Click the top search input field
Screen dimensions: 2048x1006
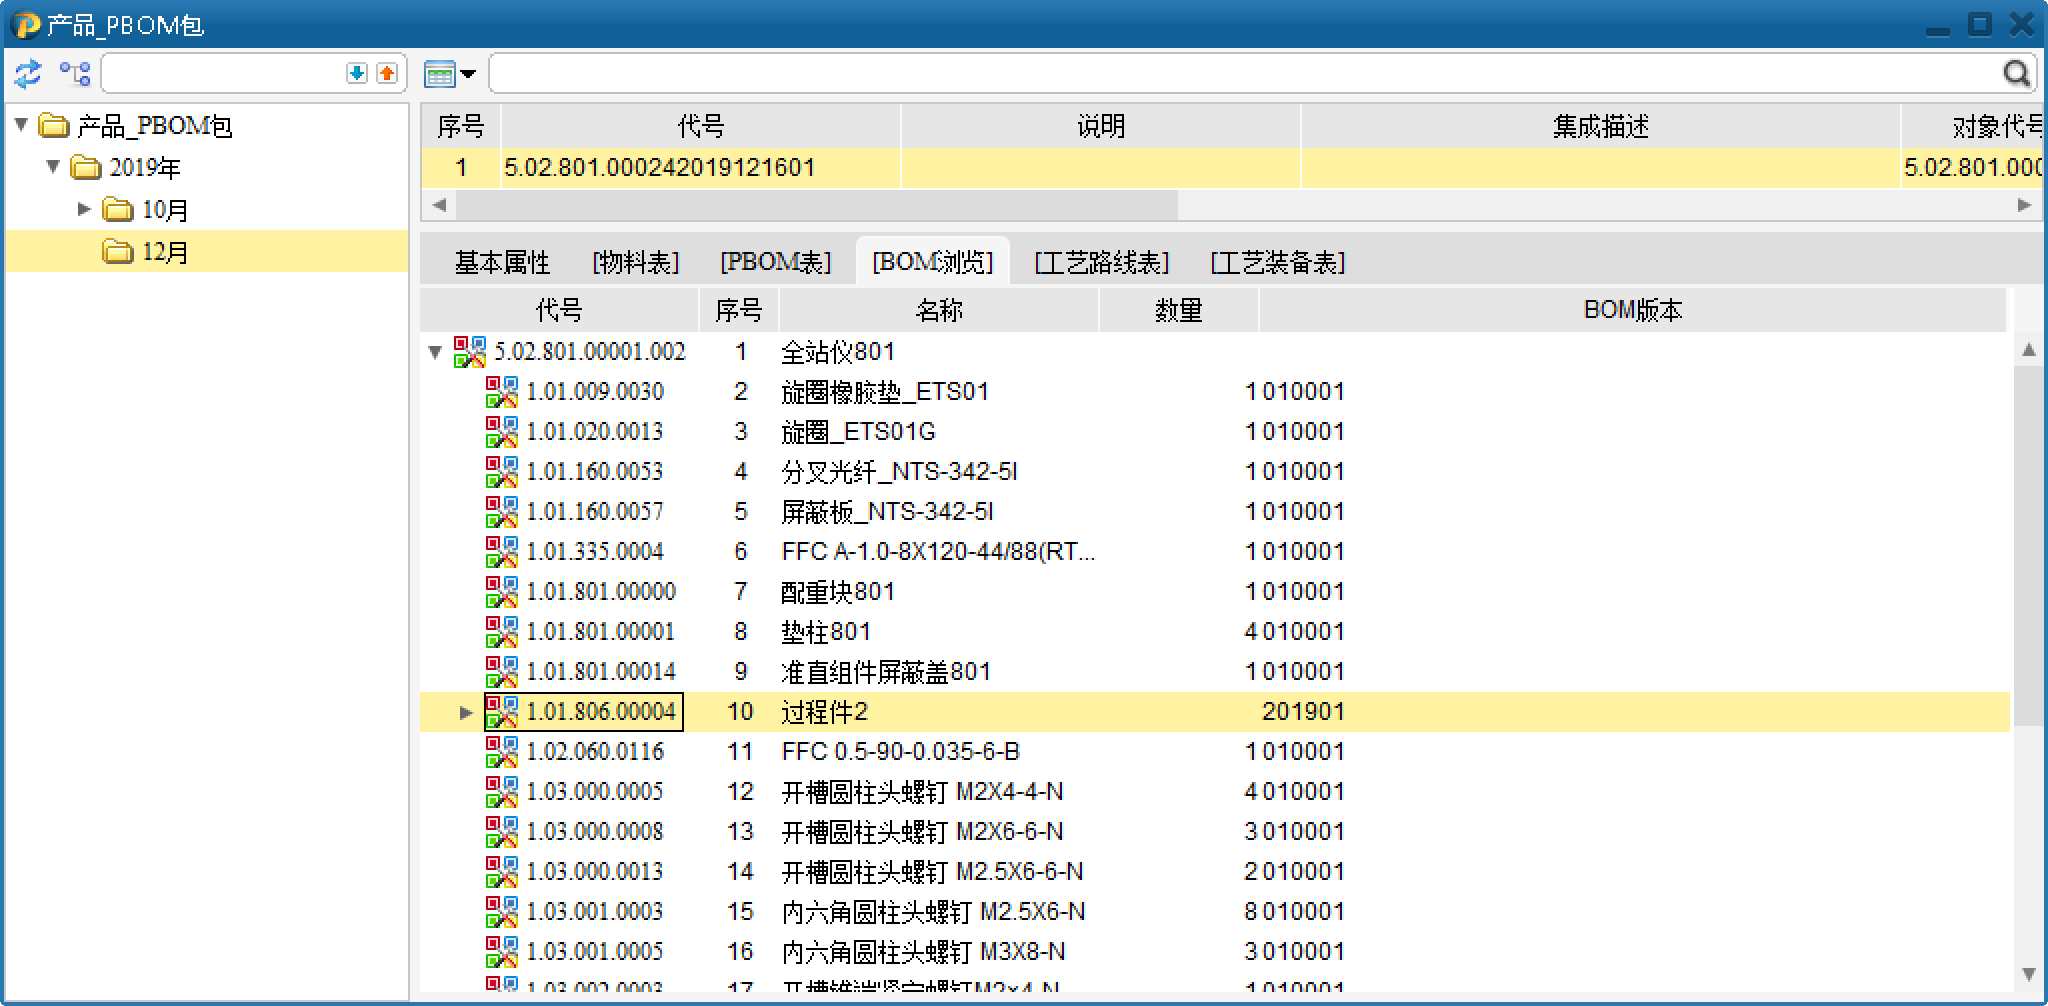click(1240, 74)
